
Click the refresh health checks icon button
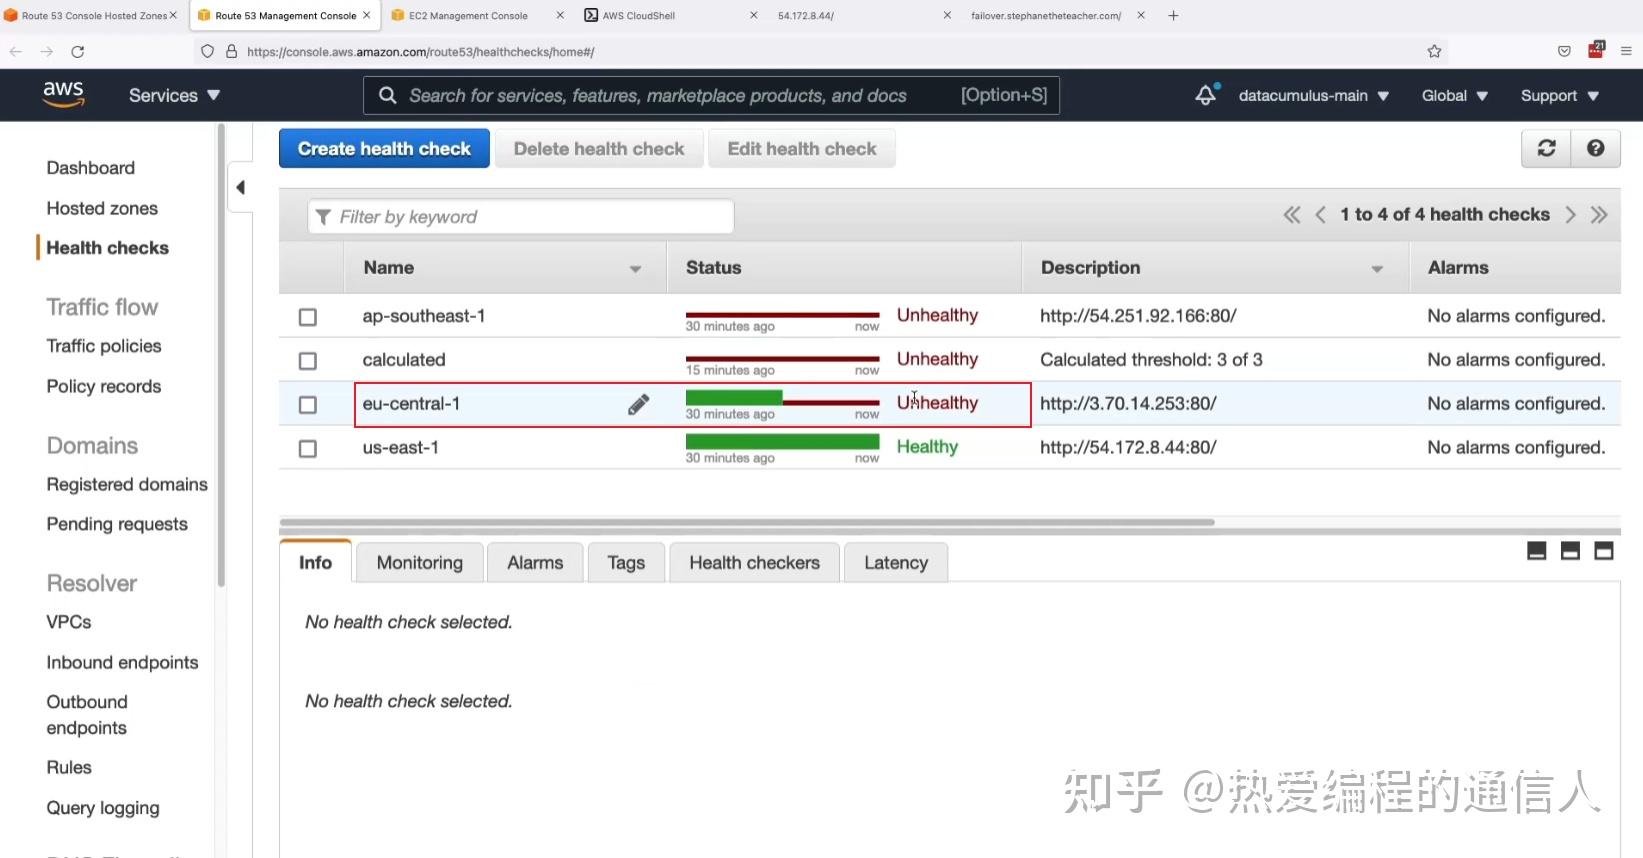click(x=1546, y=148)
